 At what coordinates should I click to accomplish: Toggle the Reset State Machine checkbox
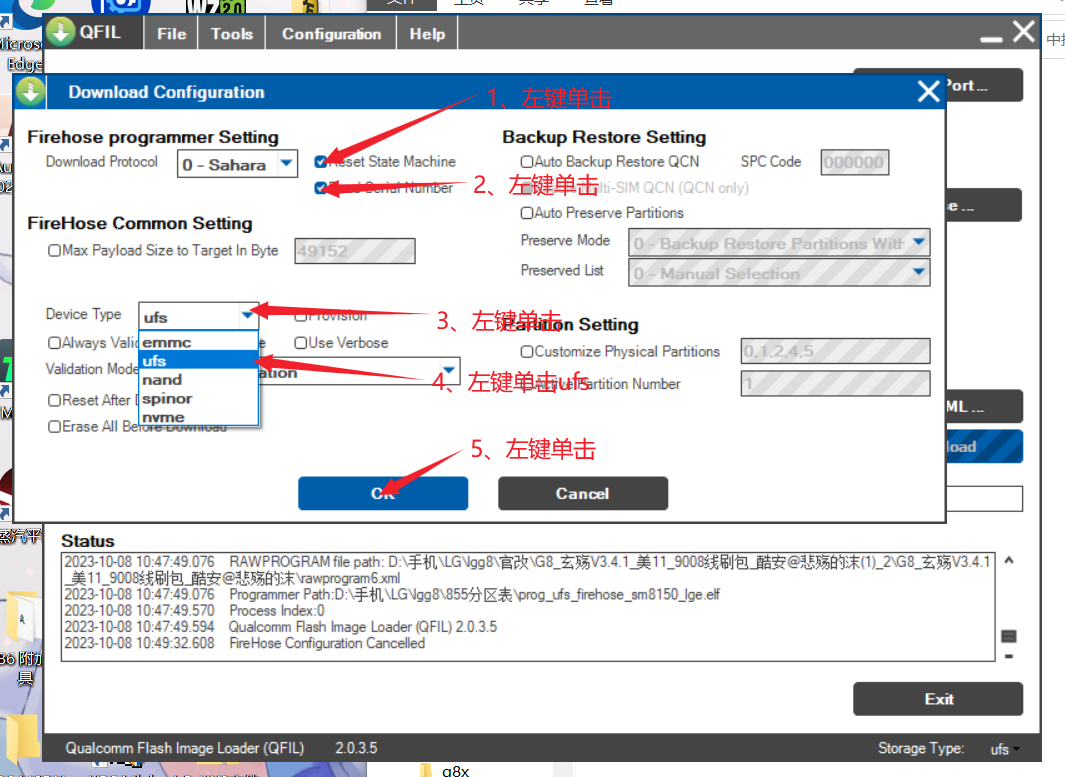pyautogui.click(x=320, y=161)
